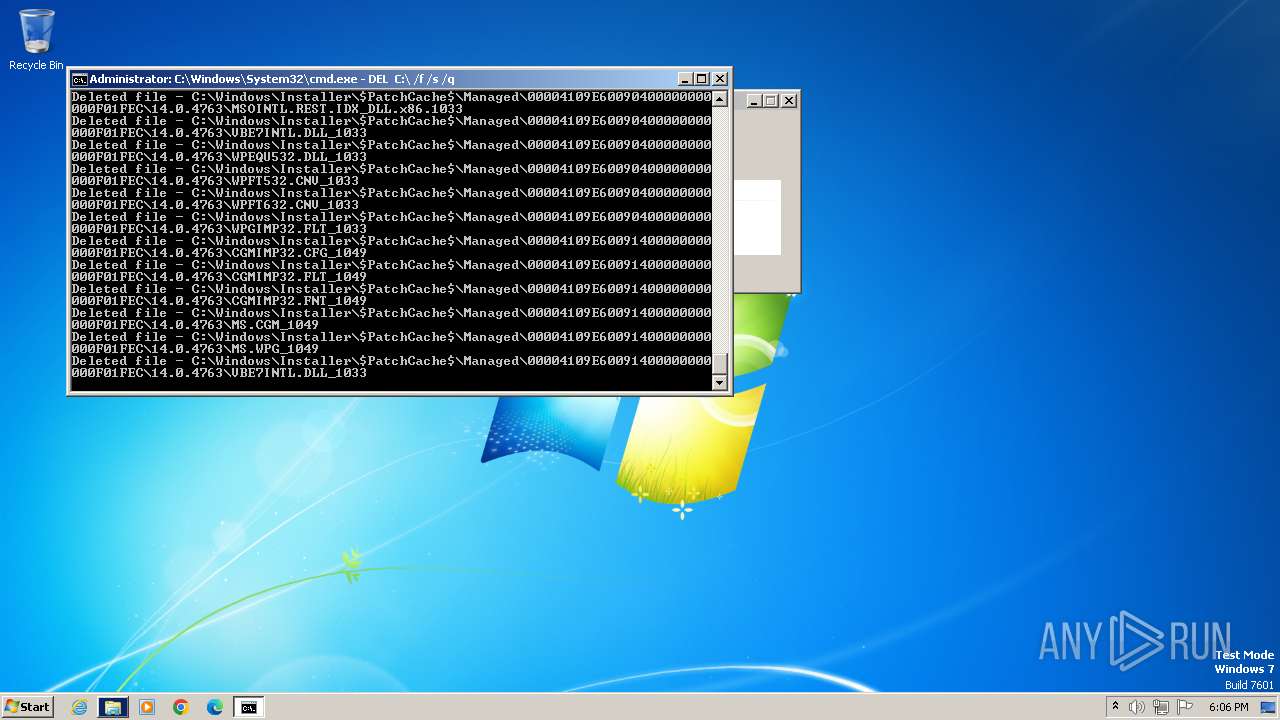Click the cmd window vertical scrollbar track
1280x720 pixels.
(719, 230)
